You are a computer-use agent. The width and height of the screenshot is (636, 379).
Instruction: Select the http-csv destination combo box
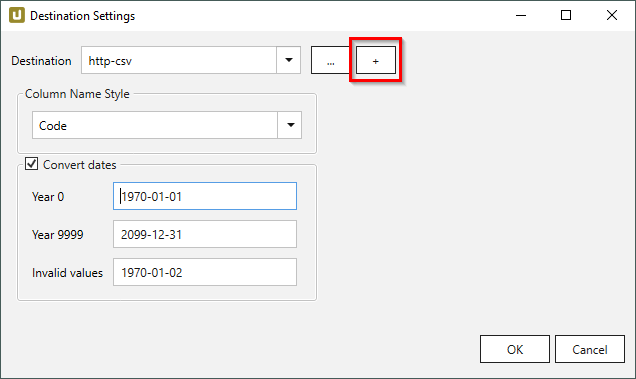191,60
